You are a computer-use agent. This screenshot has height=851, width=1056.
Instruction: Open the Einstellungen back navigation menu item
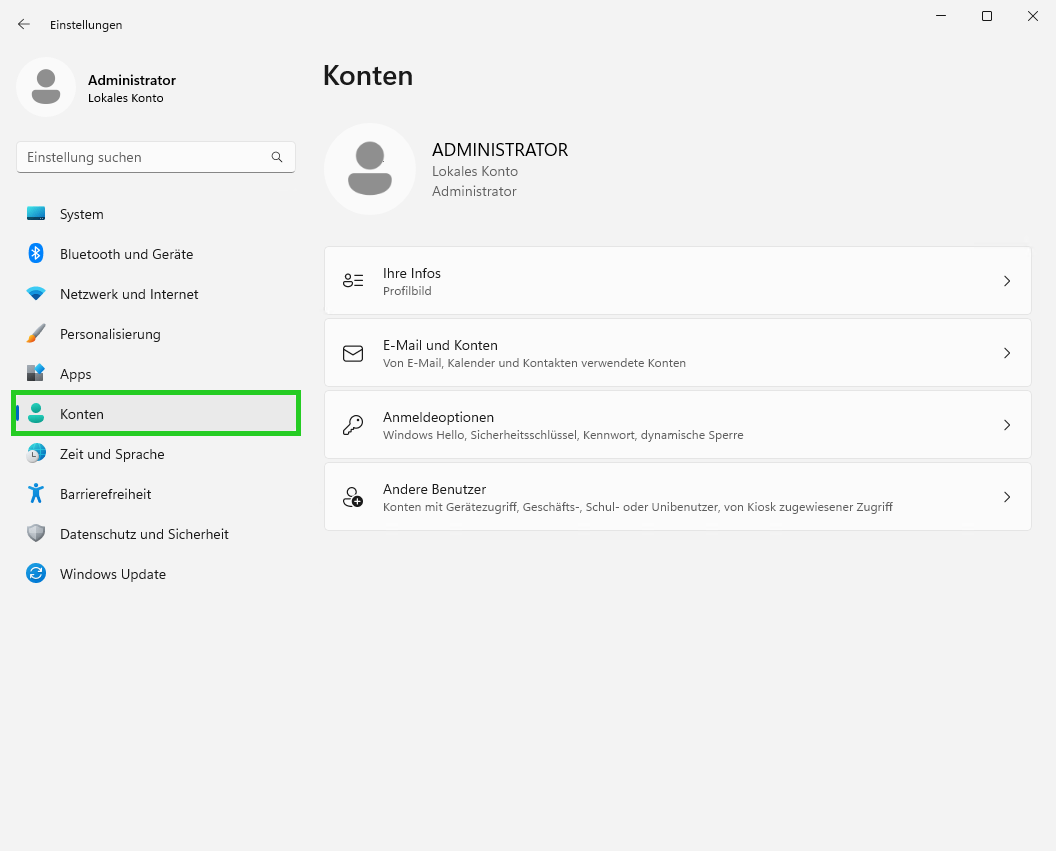tap(86, 24)
